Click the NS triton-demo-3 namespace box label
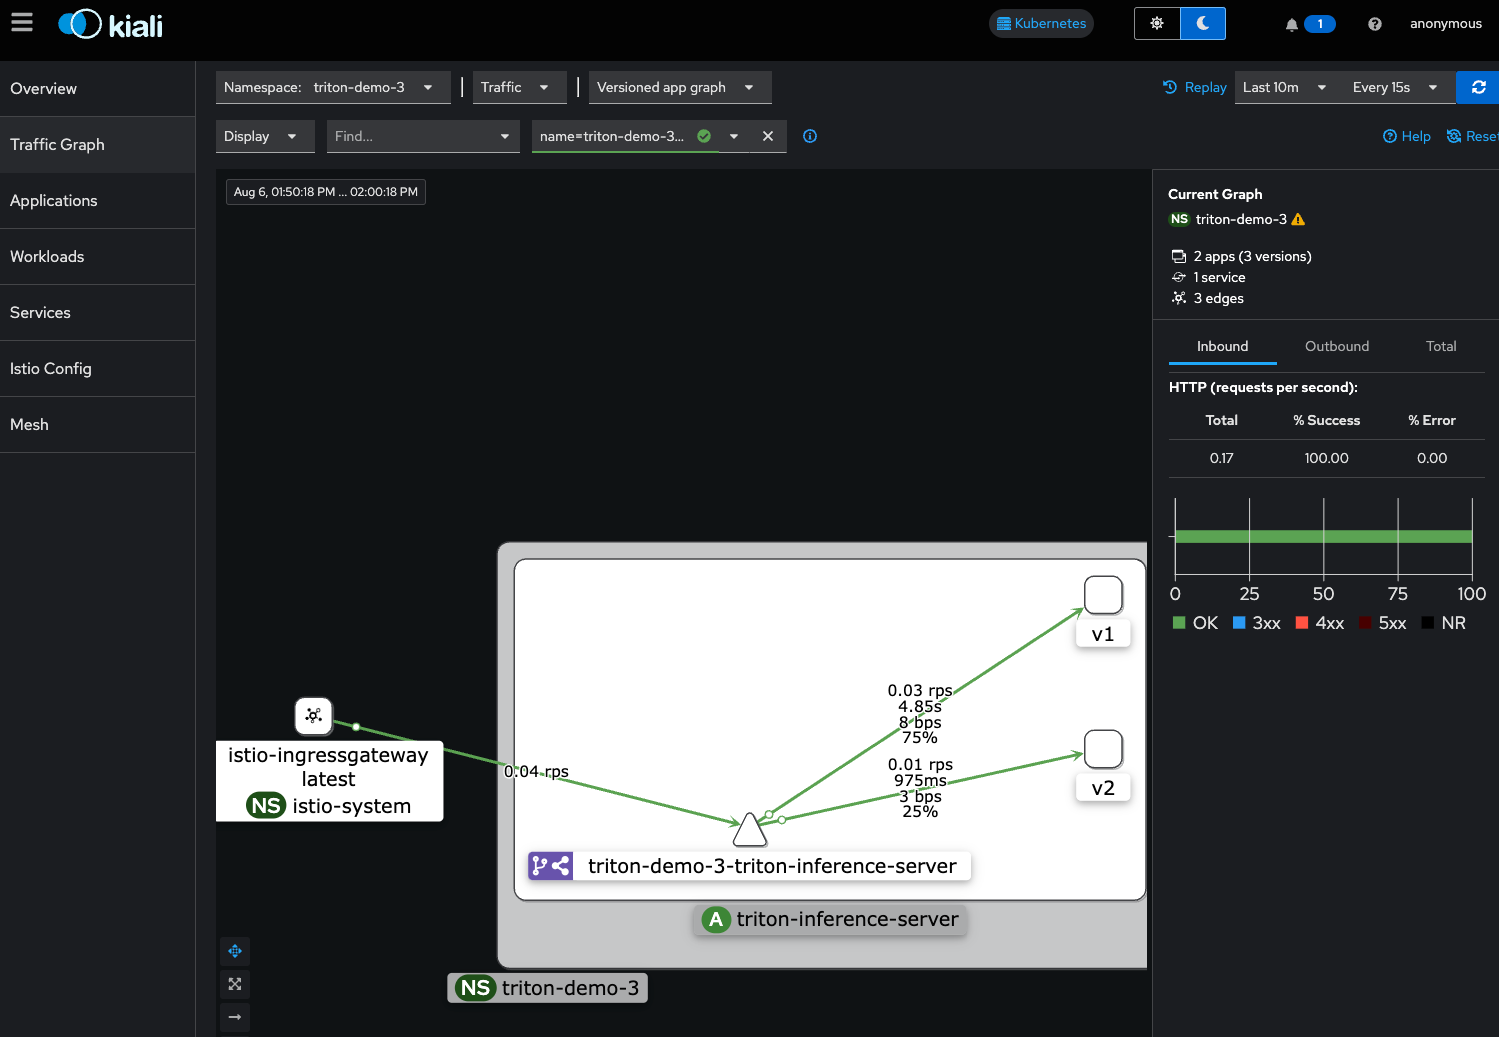 point(548,988)
